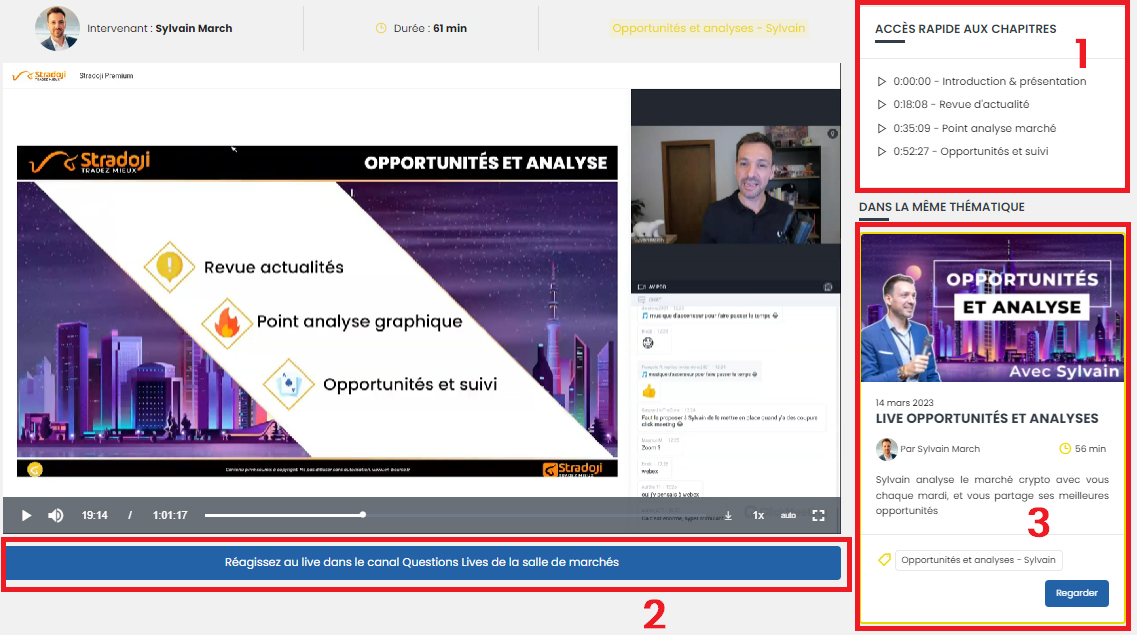The height and width of the screenshot is (635, 1137).
Task: Click the heading ACCÈS RAPIDE AUX CHAPITRES
Action: pyautogui.click(x=965, y=29)
